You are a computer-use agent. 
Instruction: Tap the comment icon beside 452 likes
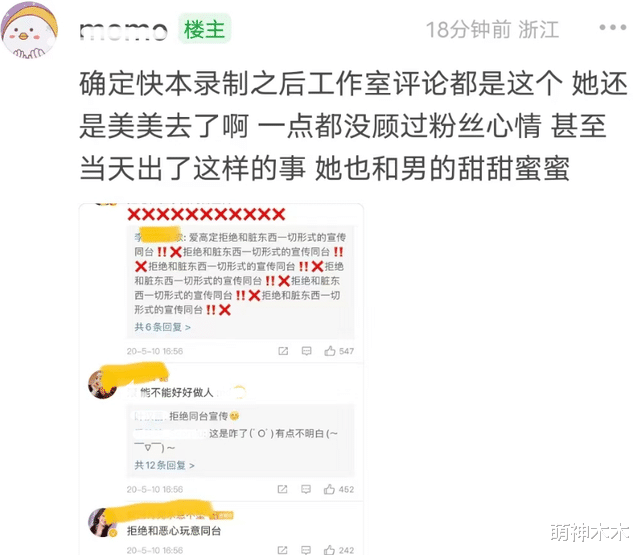point(306,489)
